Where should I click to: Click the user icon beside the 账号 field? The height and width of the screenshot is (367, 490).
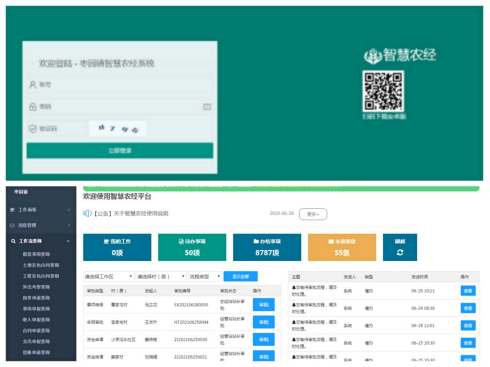point(33,85)
